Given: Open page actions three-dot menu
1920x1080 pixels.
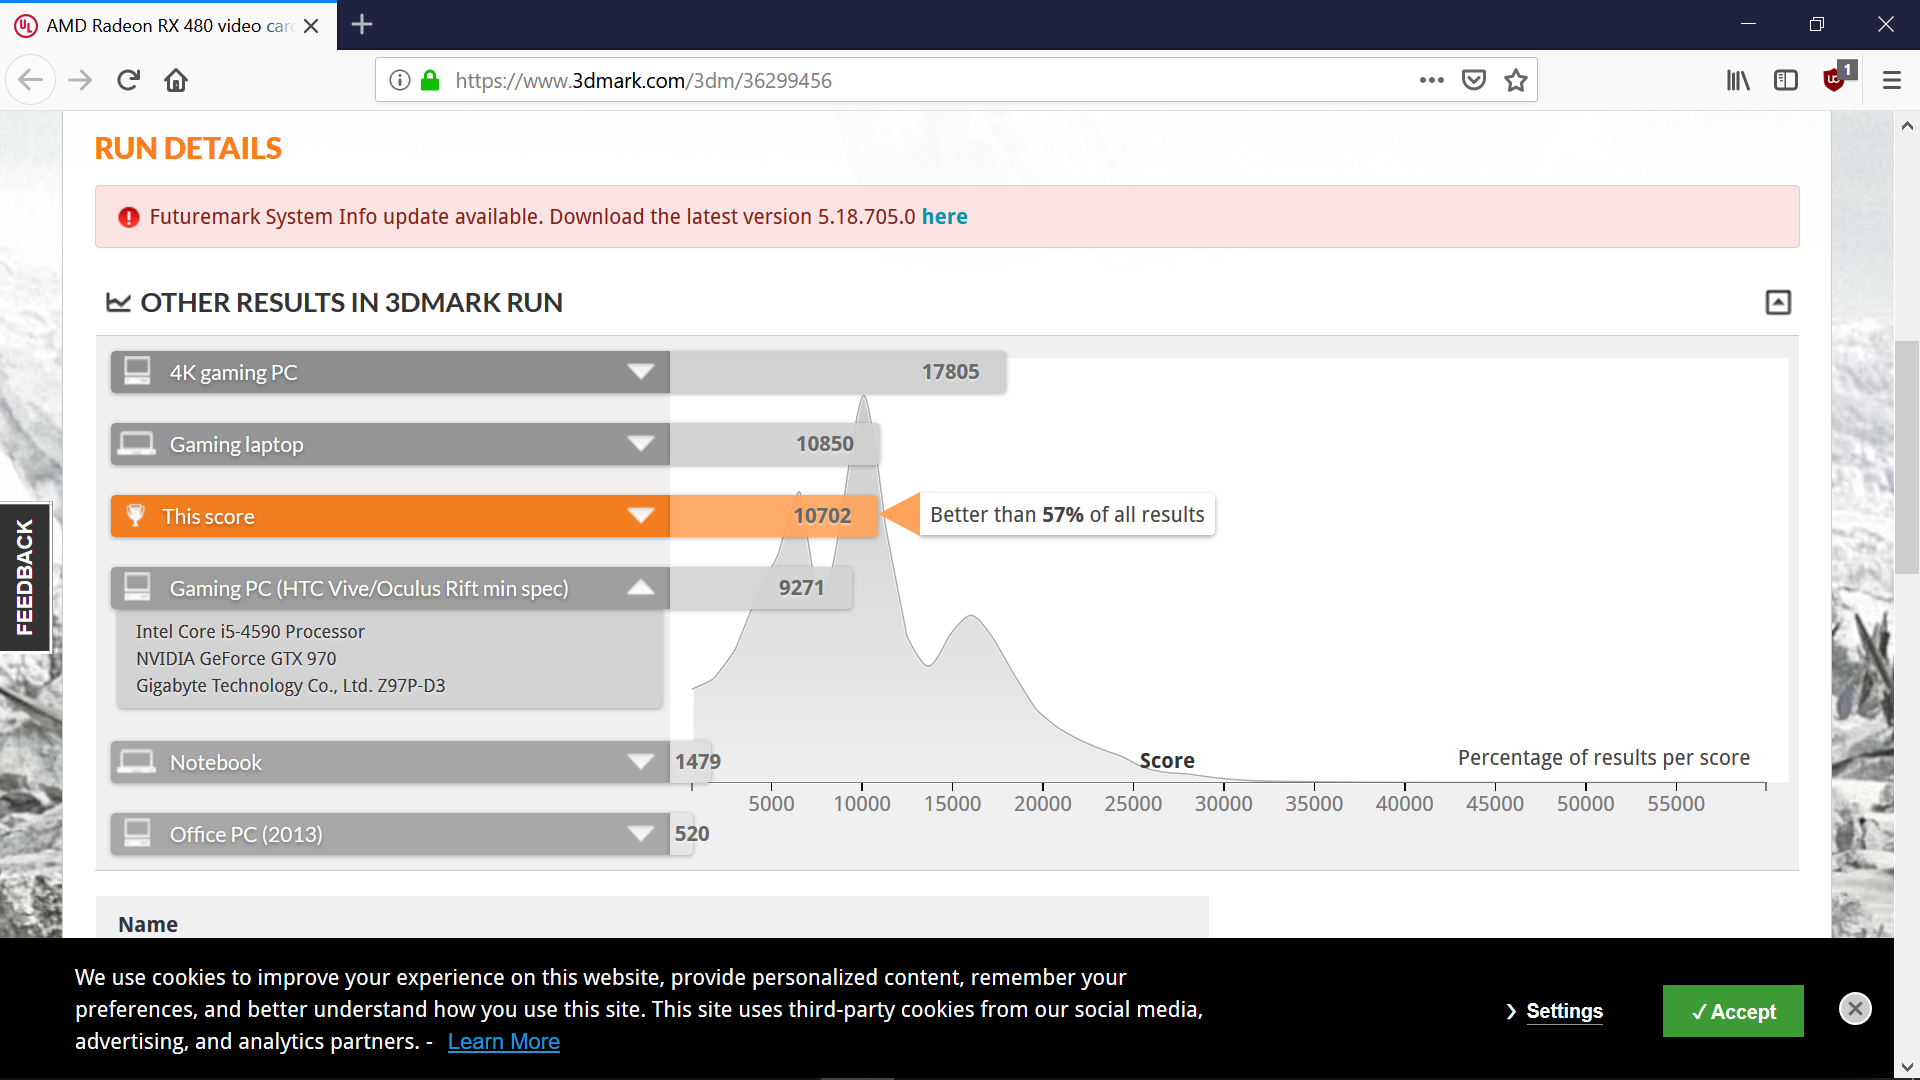Looking at the screenshot, I should coord(1431,80).
